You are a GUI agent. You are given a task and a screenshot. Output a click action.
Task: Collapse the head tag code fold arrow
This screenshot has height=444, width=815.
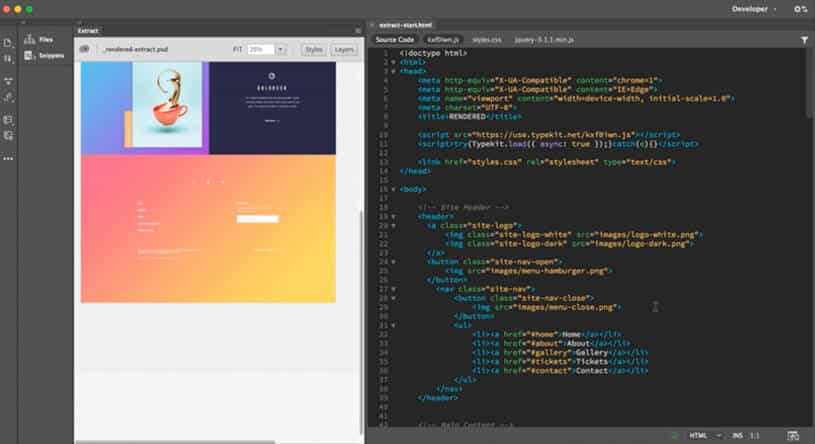pos(393,70)
